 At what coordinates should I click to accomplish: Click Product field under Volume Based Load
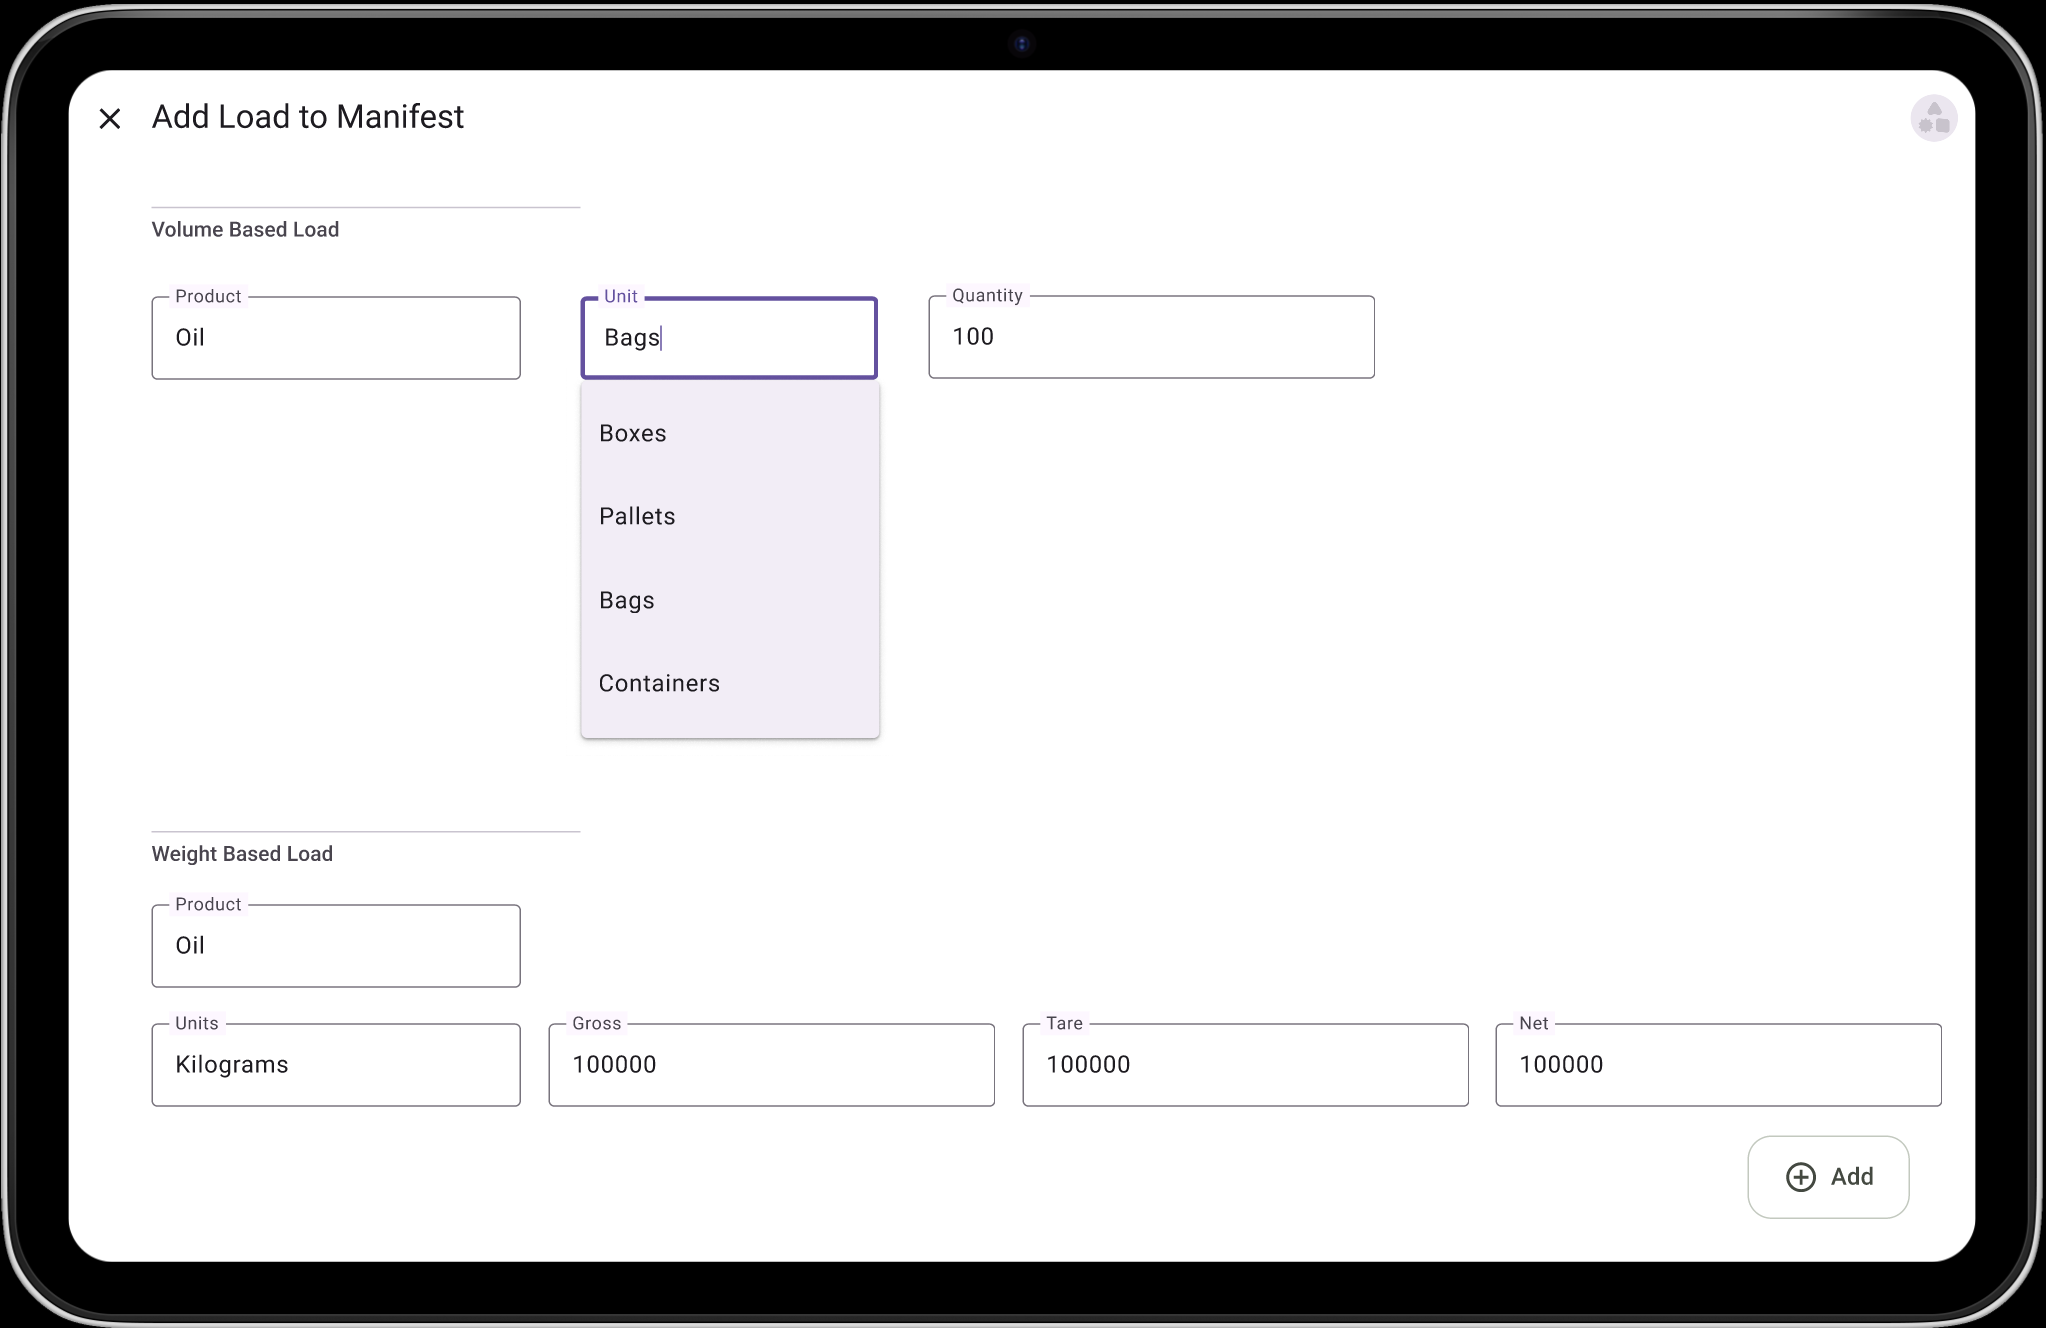(x=335, y=338)
